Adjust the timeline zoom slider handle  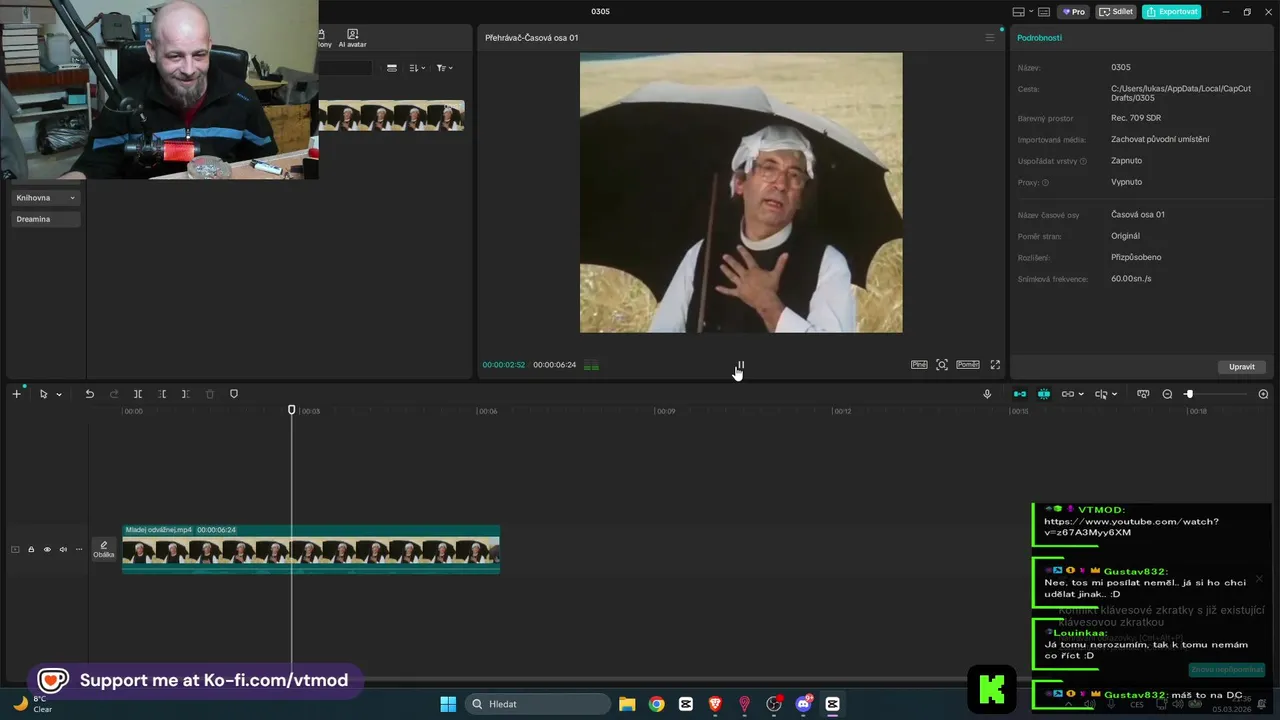[1189, 394]
